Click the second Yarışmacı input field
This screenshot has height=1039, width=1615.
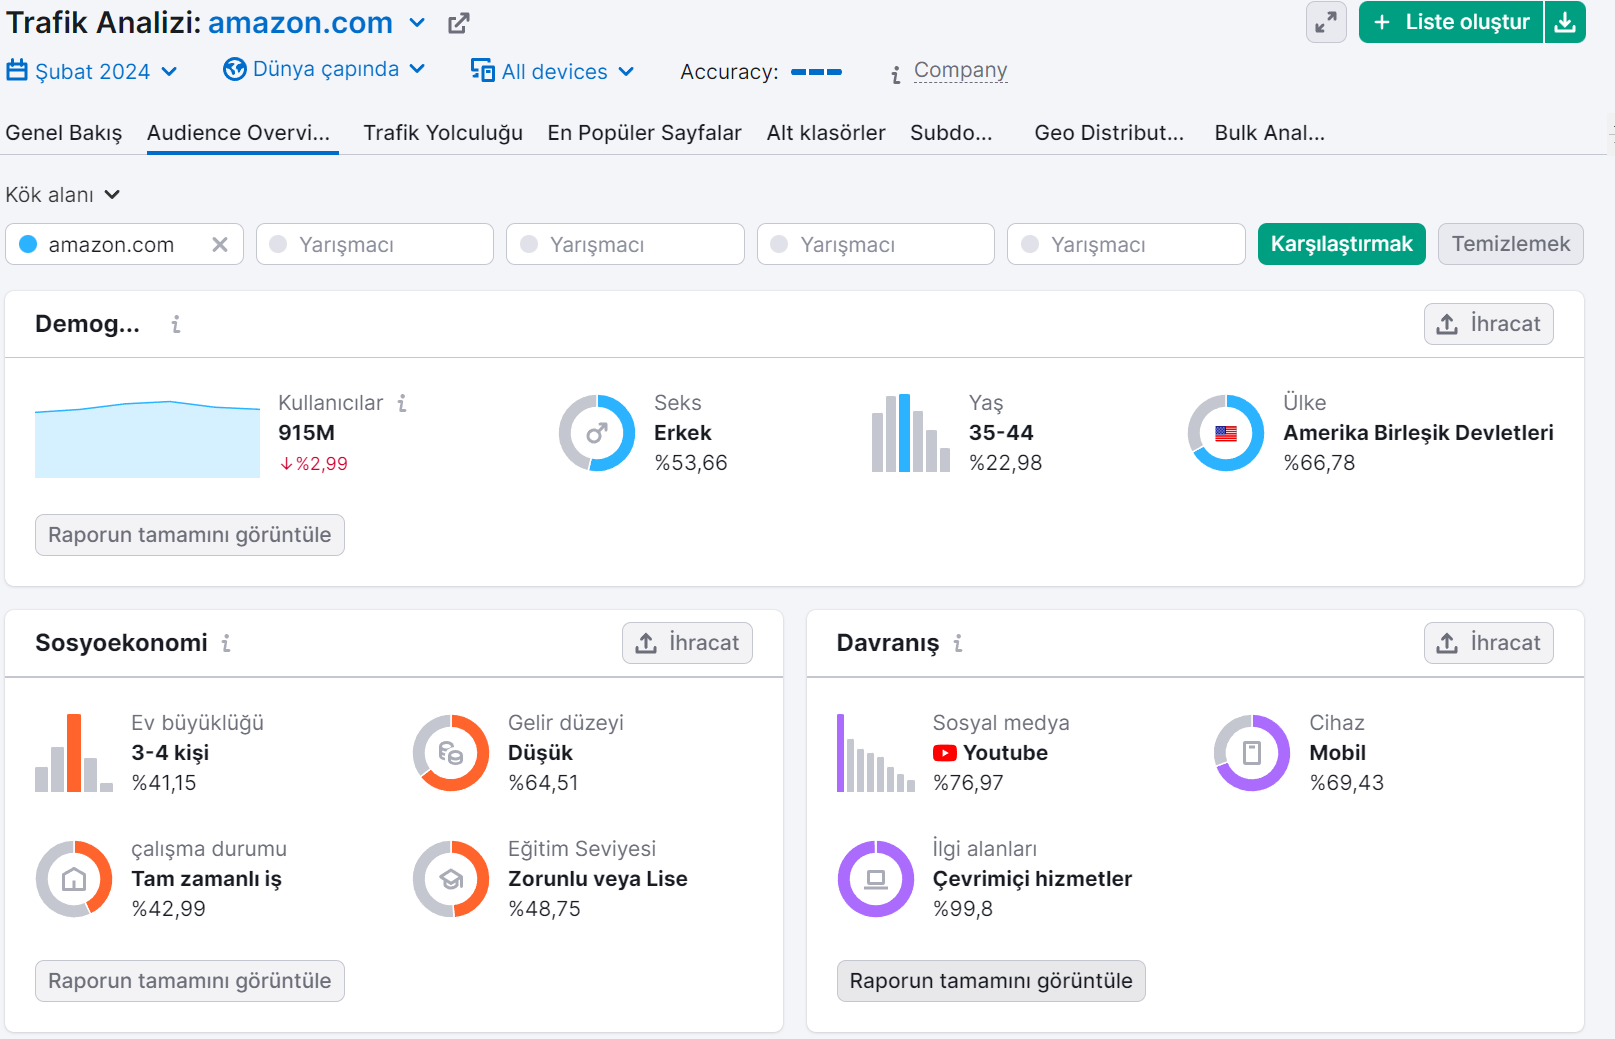click(x=625, y=244)
